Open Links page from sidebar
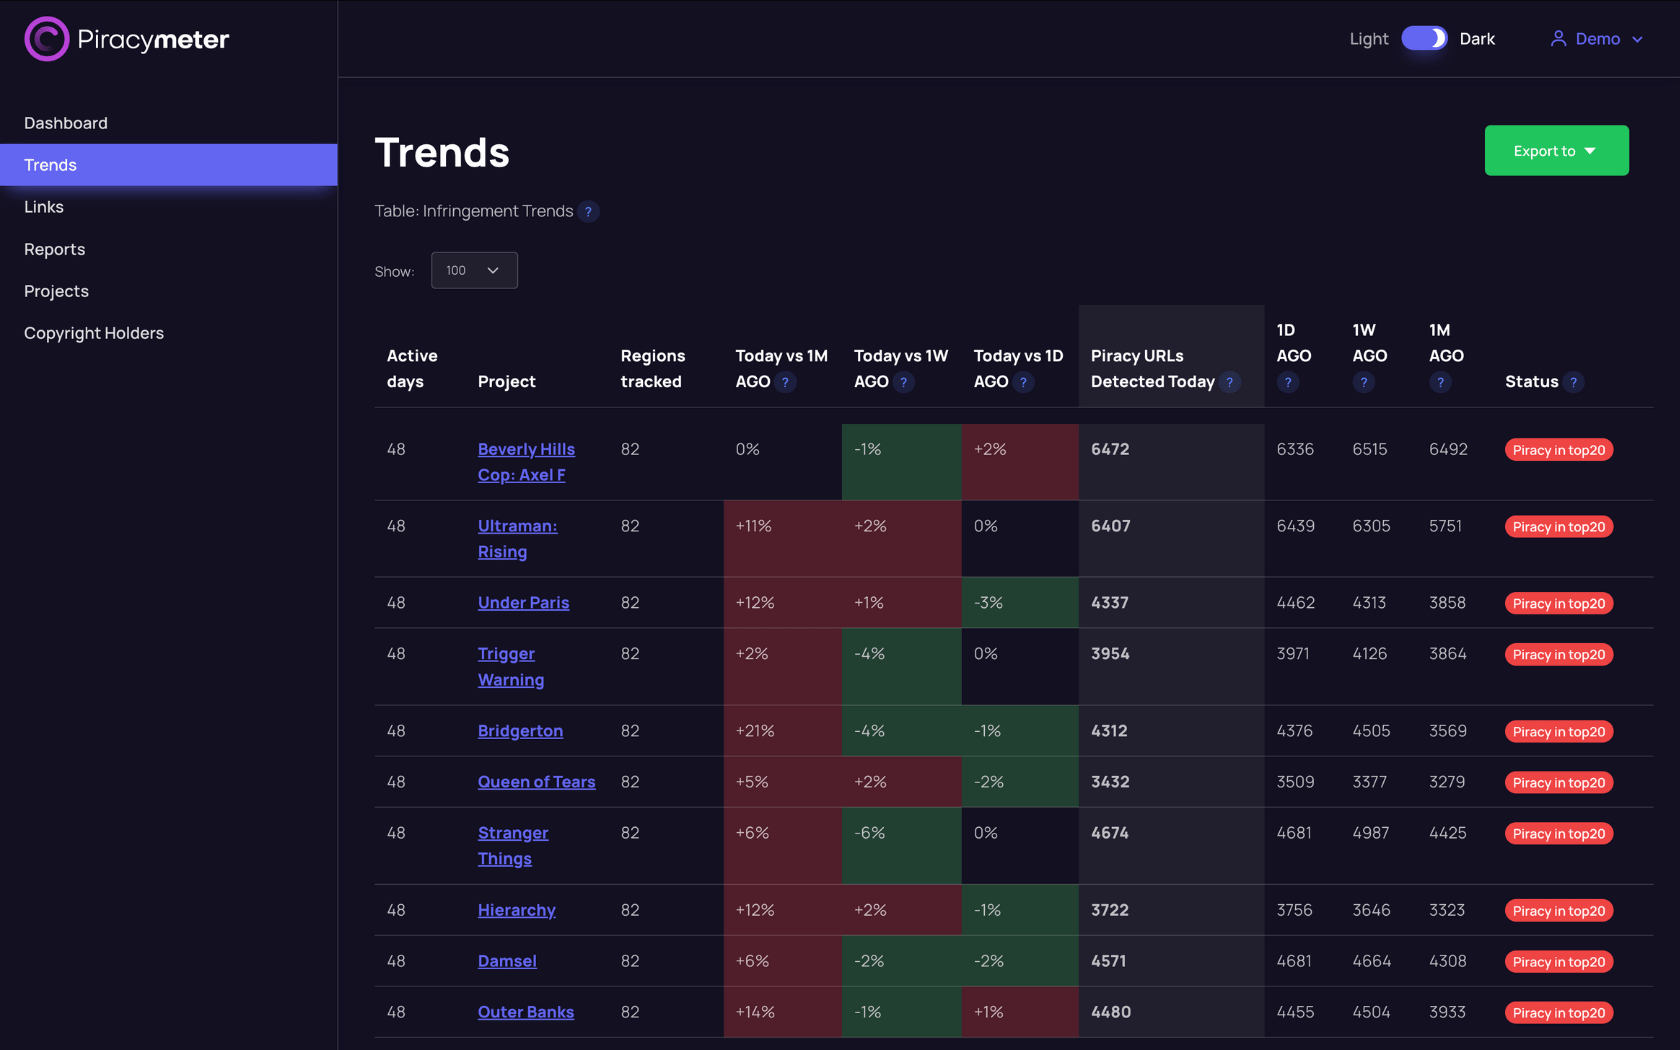This screenshot has height=1050, width=1680. tap(44, 207)
